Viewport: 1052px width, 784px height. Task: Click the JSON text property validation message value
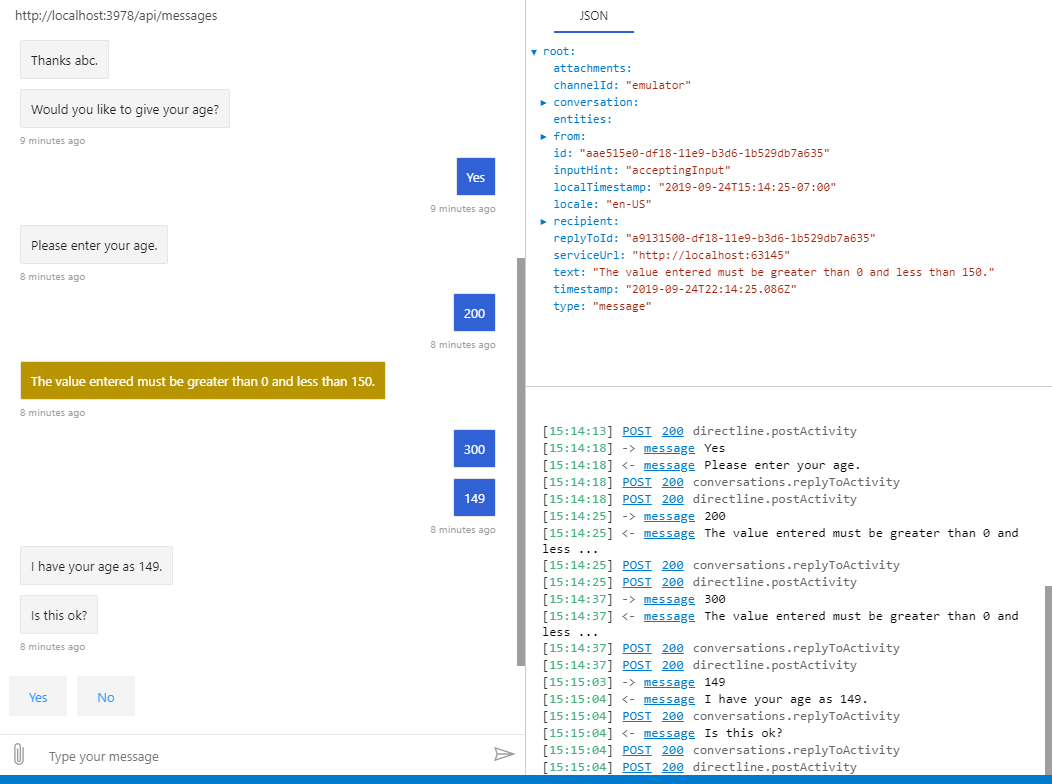(x=794, y=272)
